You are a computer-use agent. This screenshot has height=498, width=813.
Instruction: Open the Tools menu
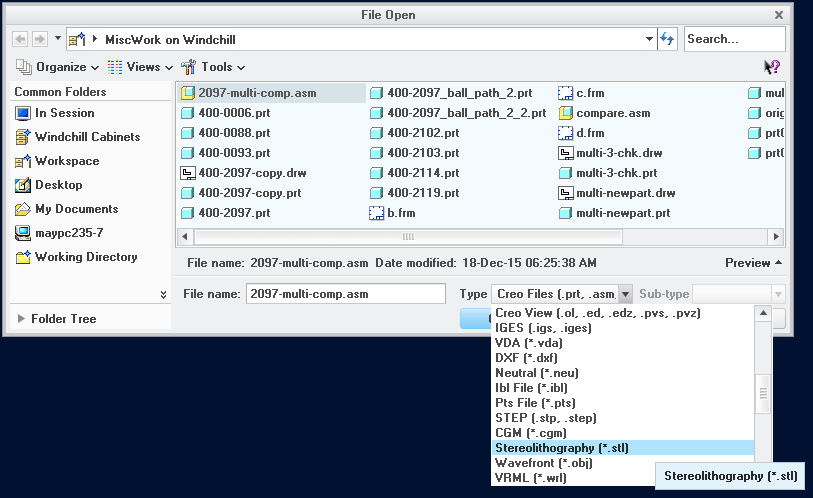click(213, 67)
